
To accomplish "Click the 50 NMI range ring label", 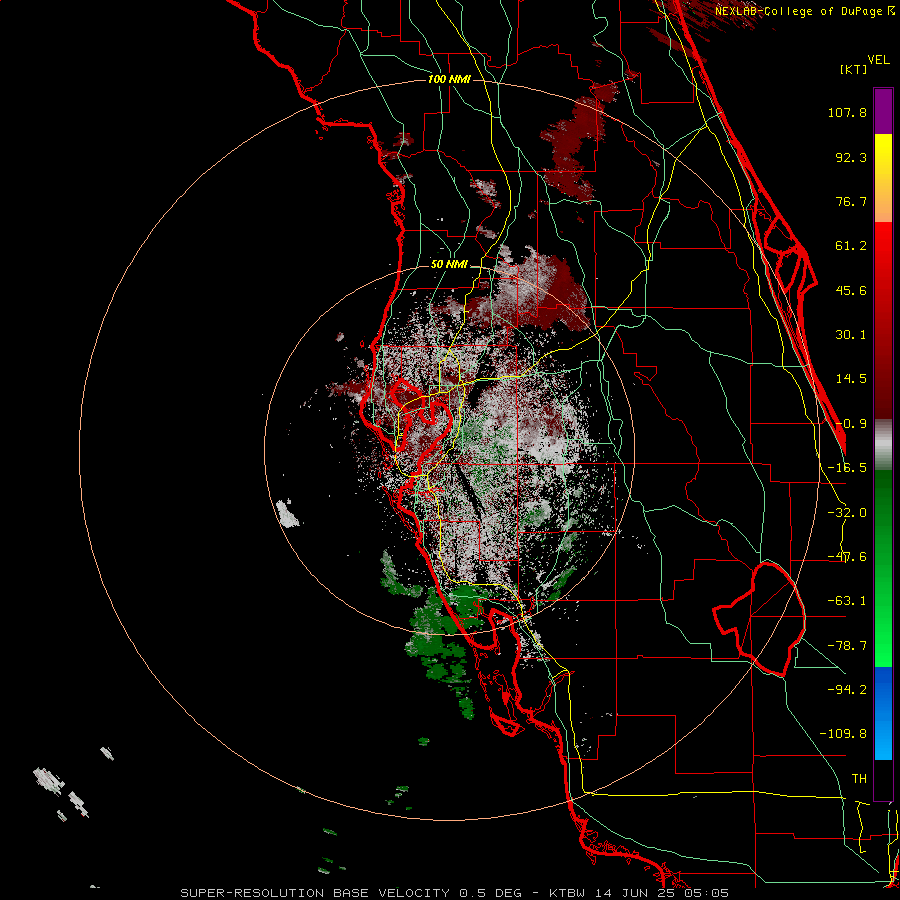I will click(x=449, y=265).
